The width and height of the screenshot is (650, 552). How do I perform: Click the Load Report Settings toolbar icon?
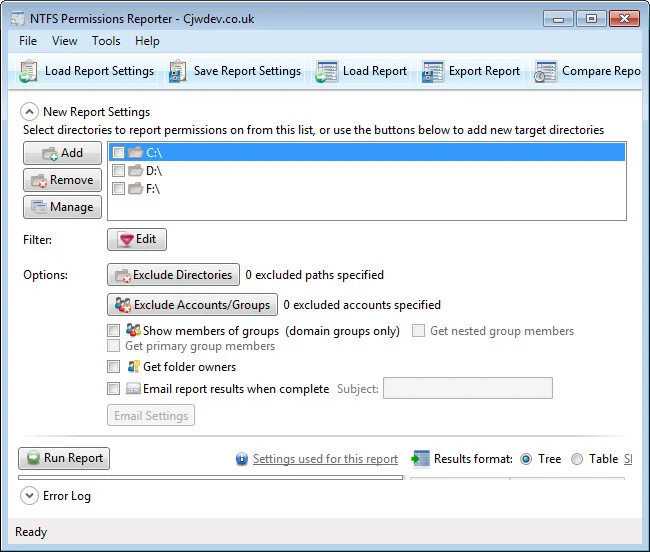(x=28, y=71)
